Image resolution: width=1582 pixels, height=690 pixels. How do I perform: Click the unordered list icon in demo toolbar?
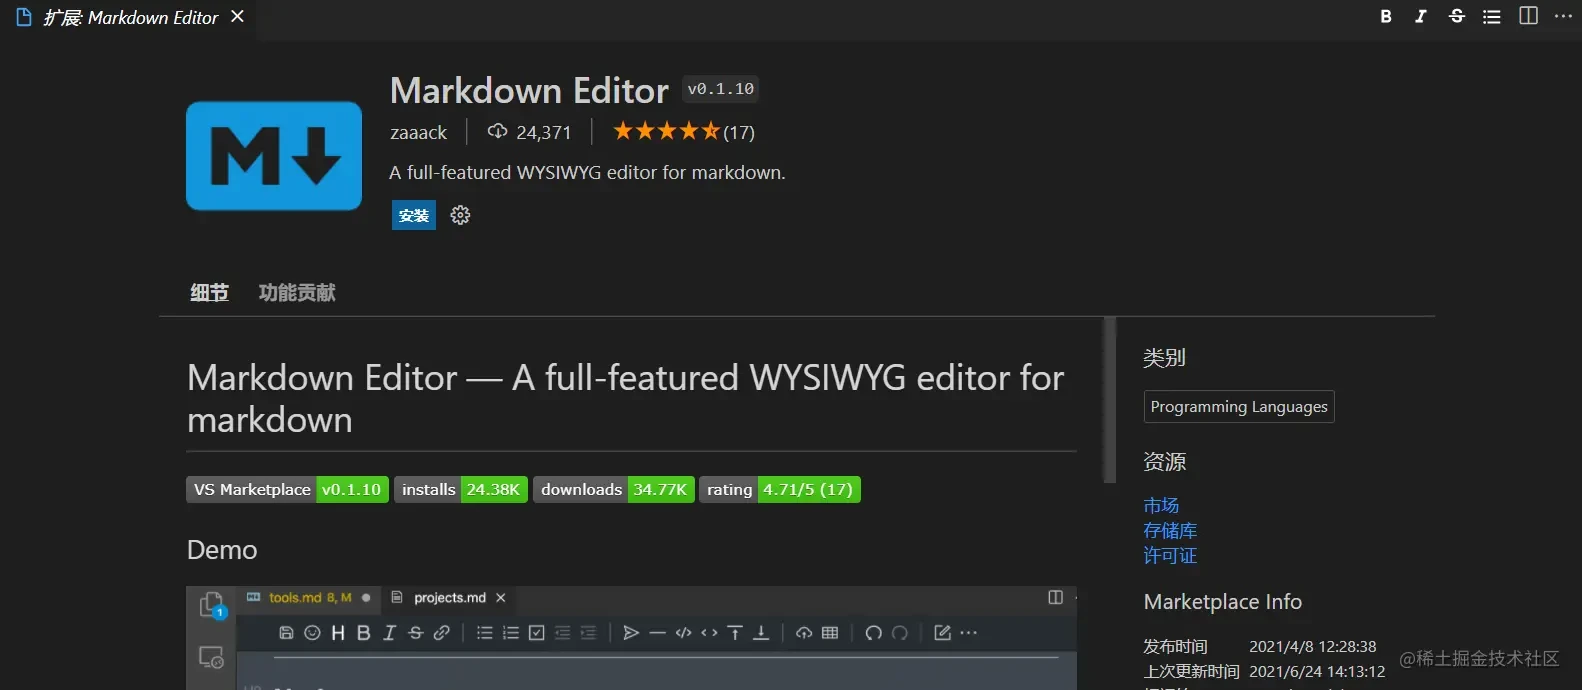tap(485, 633)
